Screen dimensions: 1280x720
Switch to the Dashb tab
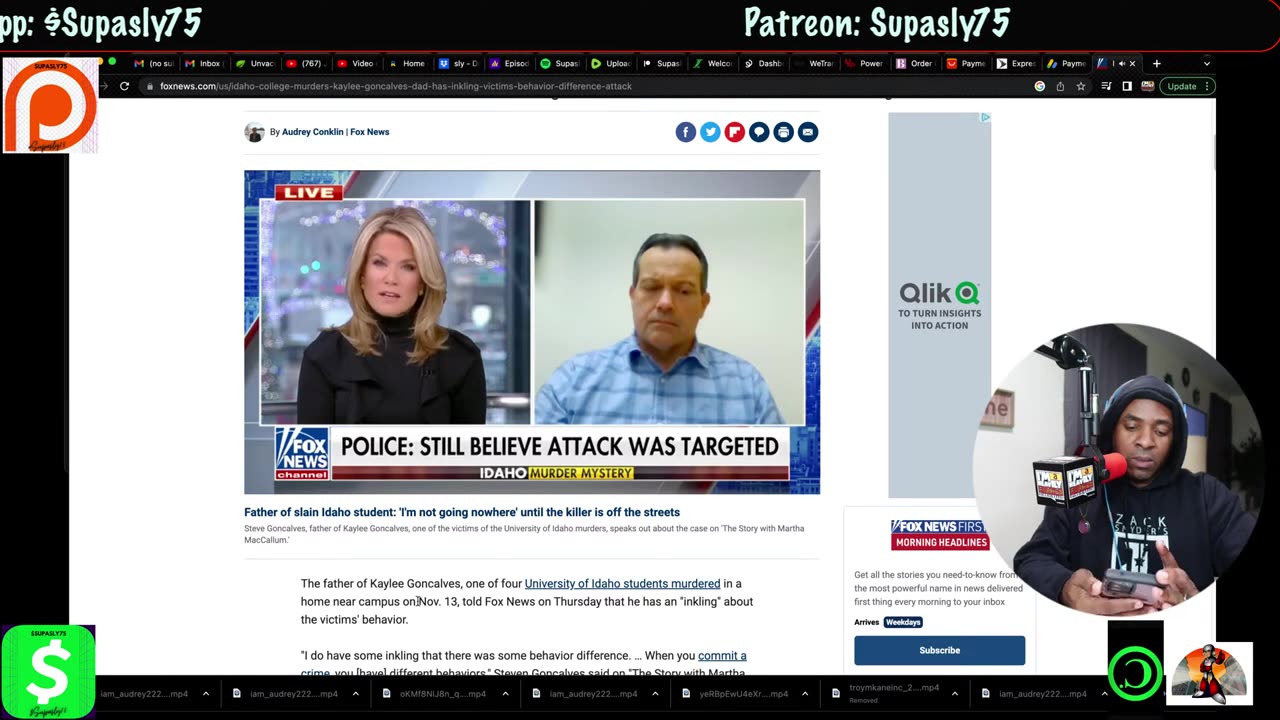coord(765,63)
